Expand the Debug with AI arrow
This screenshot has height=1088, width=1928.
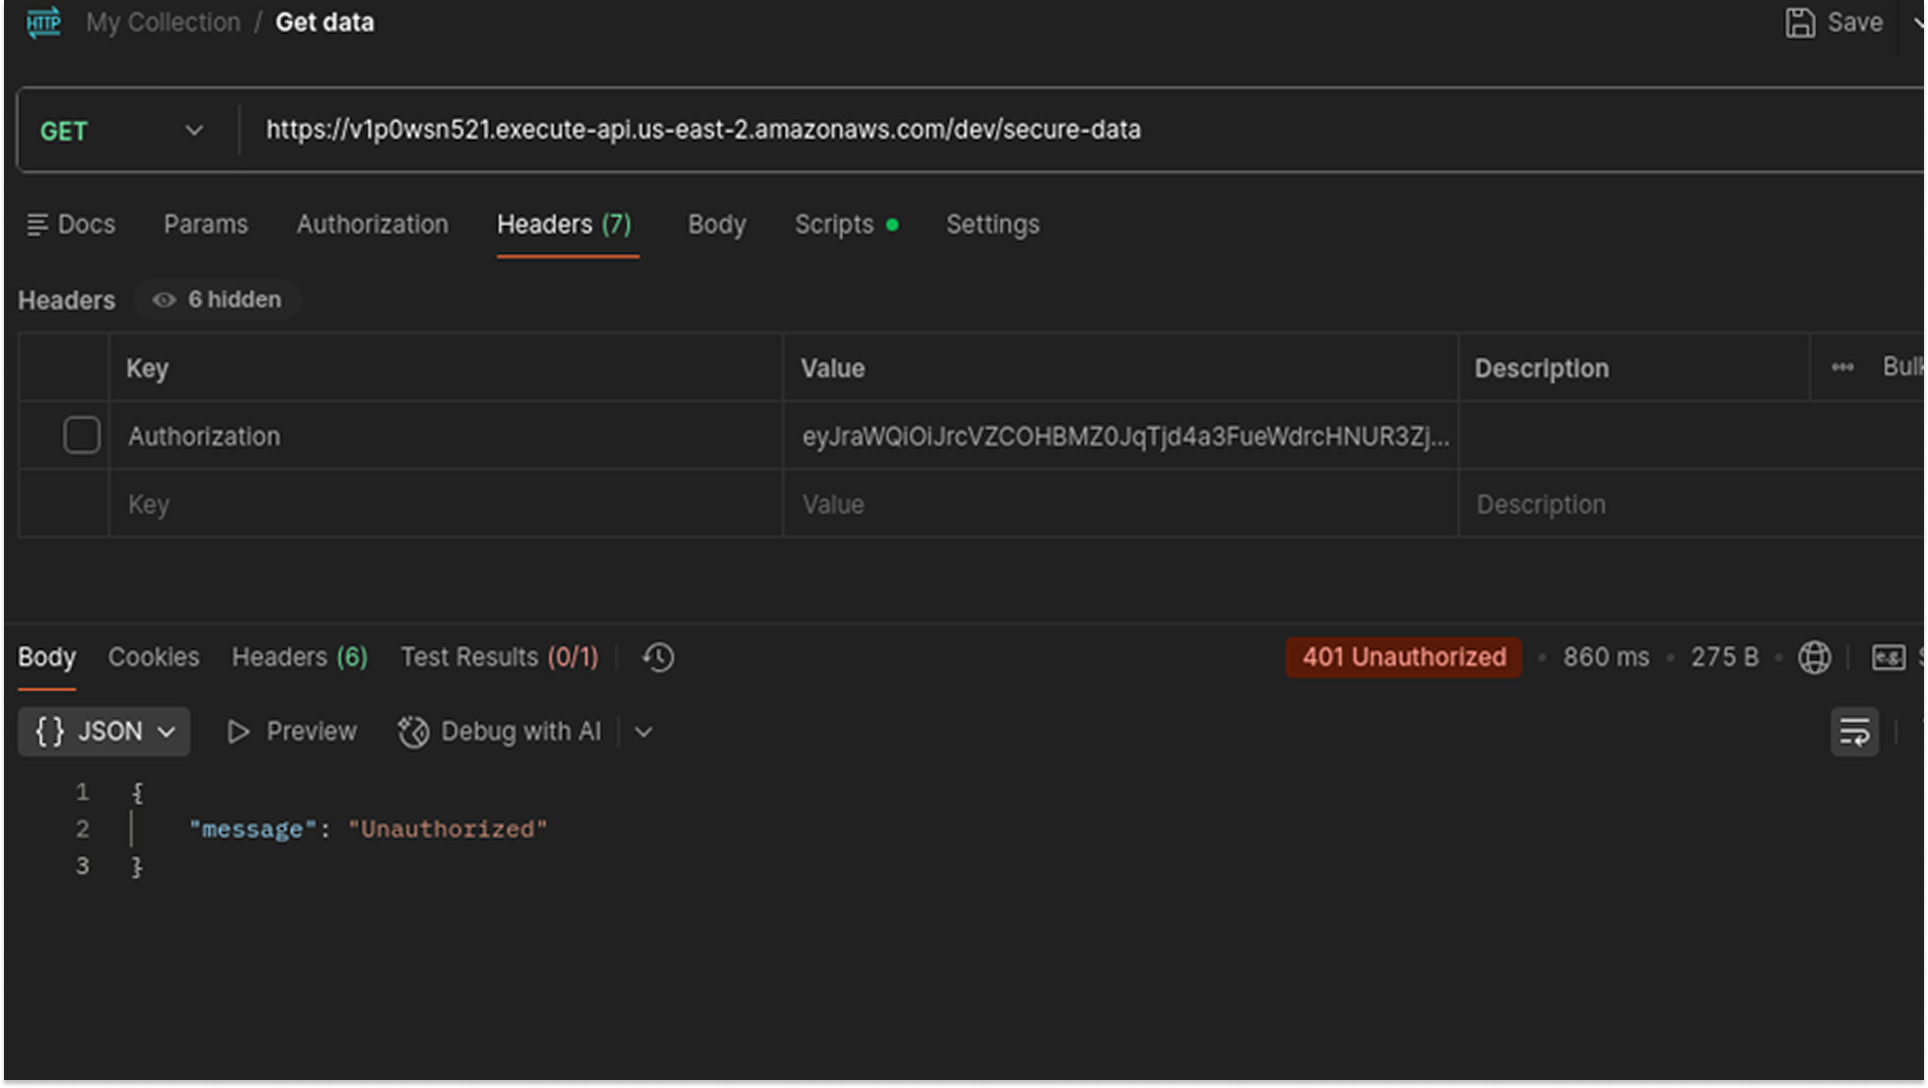pyautogui.click(x=644, y=732)
